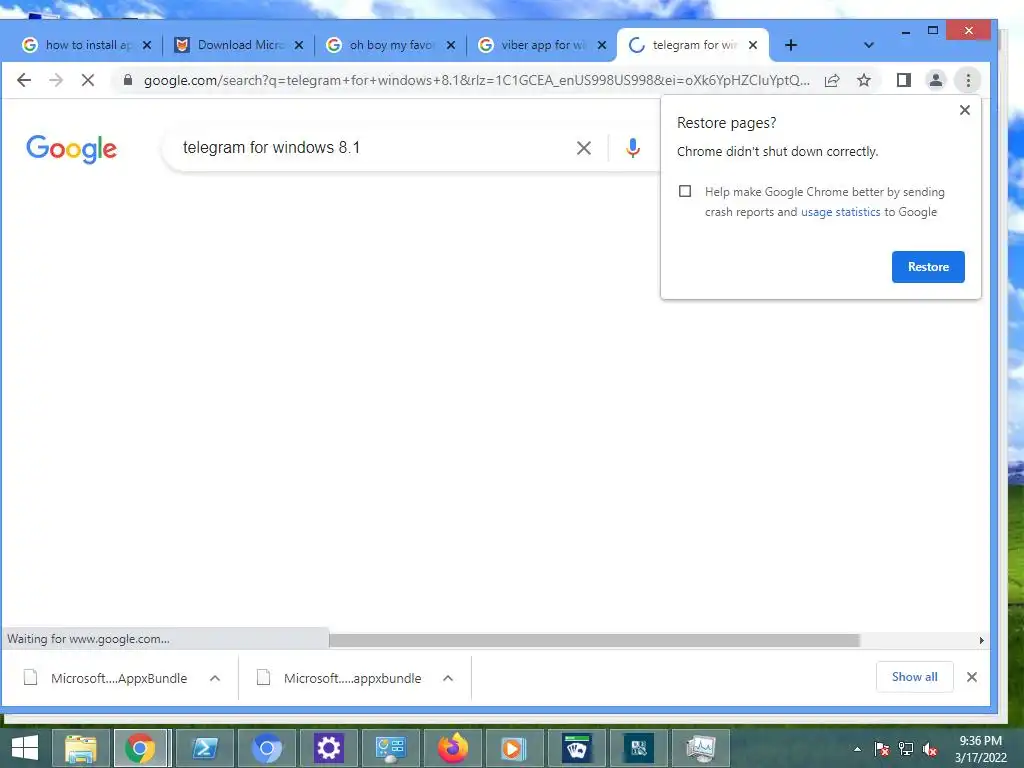Expand options for Microsoft.....appxbundle download
This screenshot has width=1024, height=768.
(x=448, y=678)
